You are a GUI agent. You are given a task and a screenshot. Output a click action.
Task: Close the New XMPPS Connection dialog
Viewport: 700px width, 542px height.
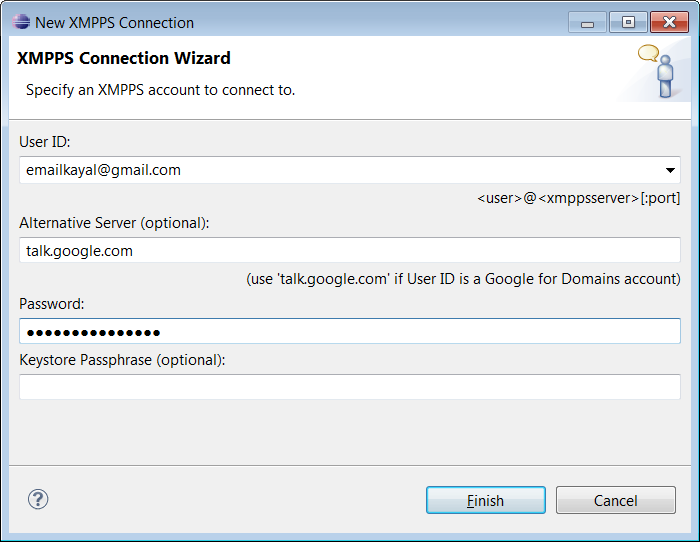click(x=668, y=22)
